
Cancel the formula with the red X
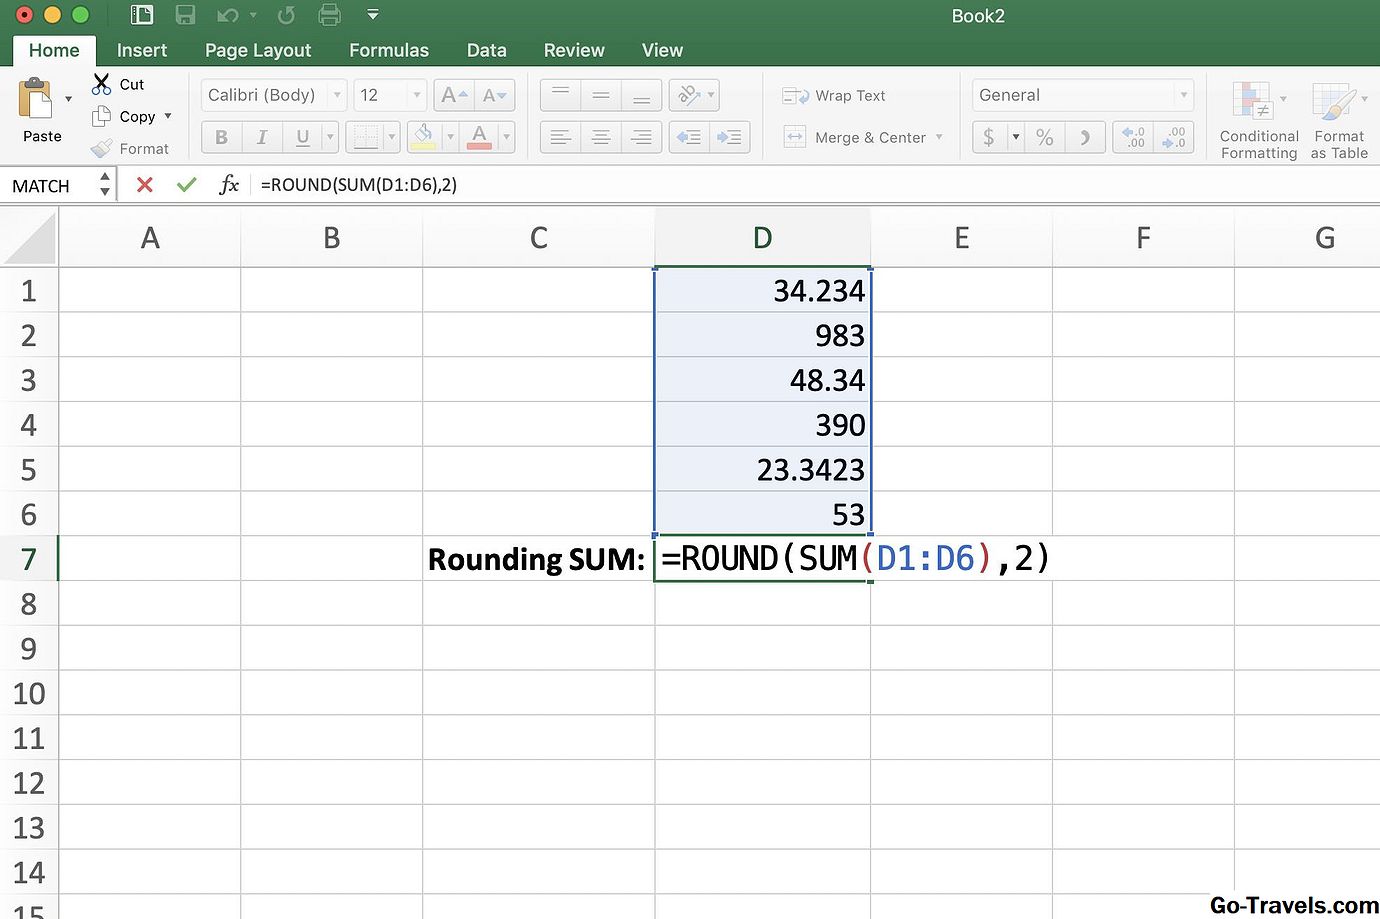click(144, 184)
